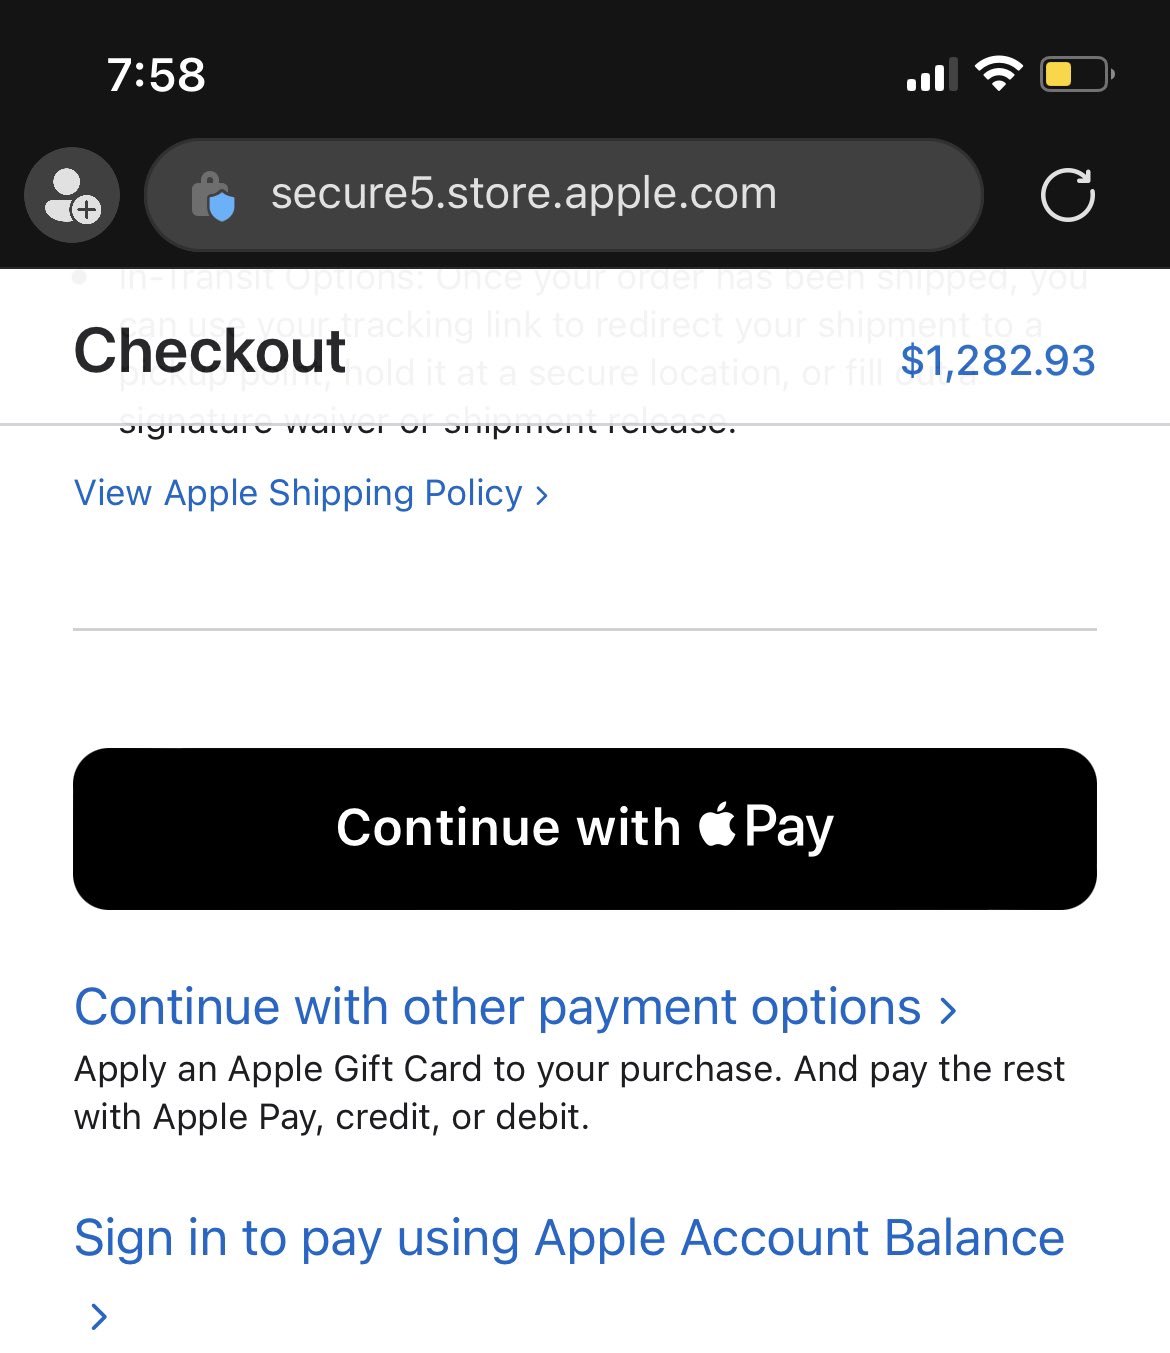Tap the privacy shield lock icon

pyautogui.click(x=213, y=195)
